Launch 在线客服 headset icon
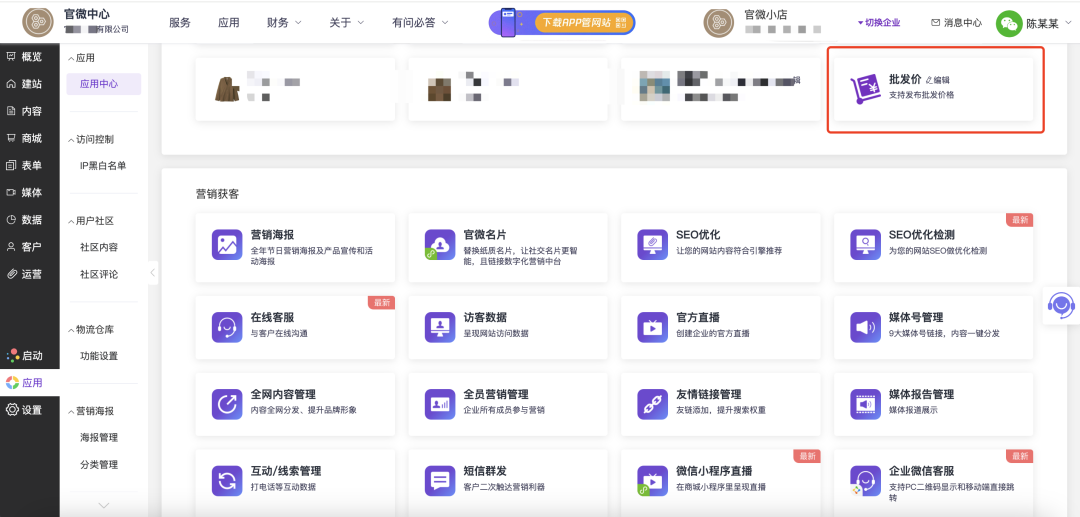1080x517 pixels. point(227,327)
